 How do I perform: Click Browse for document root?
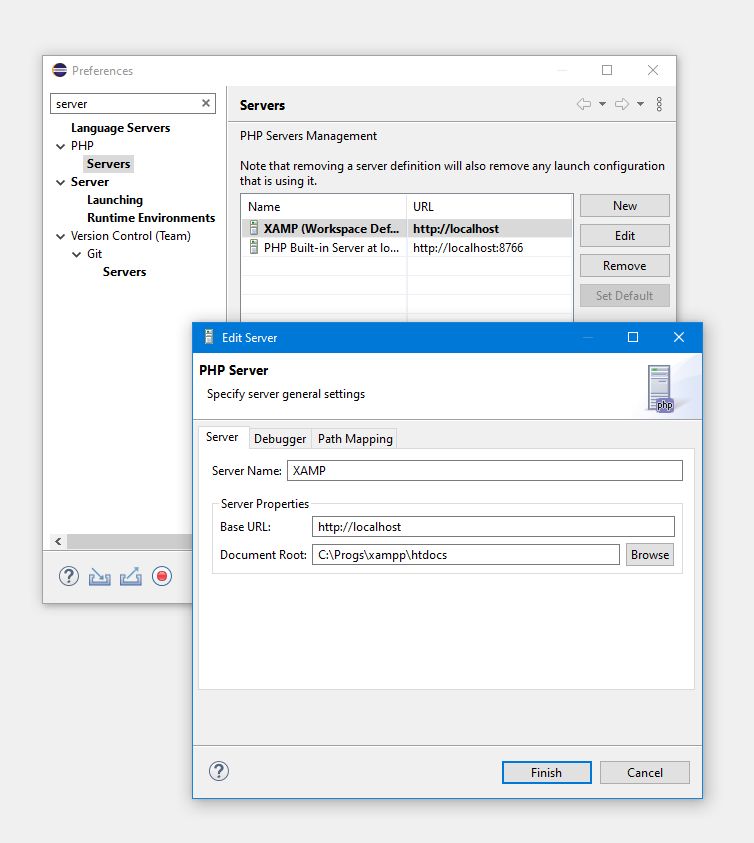tap(650, 555)
